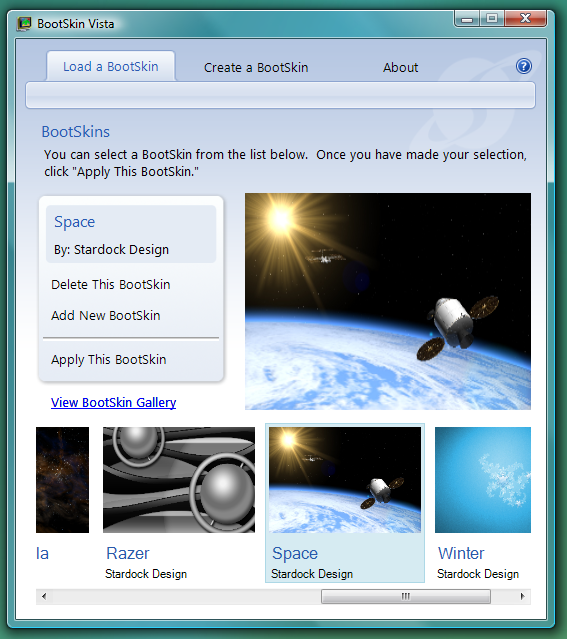Click the horizontal scrollbar thumb
567x639 pixels.
(406, 597)
